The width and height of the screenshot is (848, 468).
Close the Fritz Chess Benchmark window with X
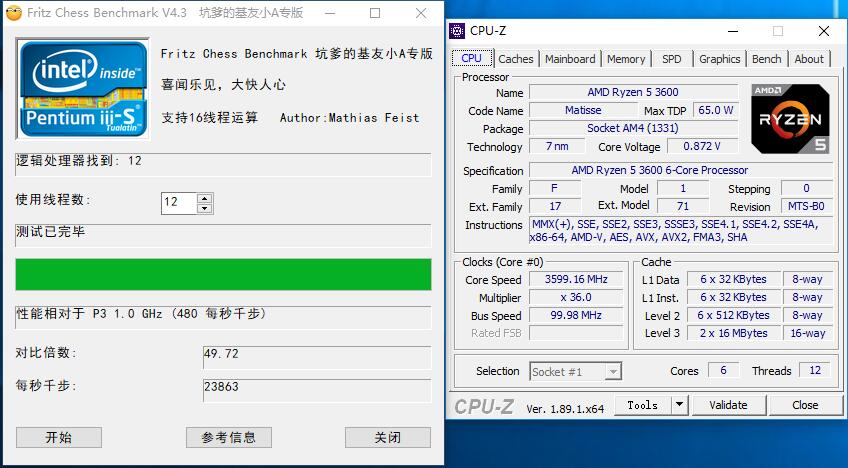(421, 13)
